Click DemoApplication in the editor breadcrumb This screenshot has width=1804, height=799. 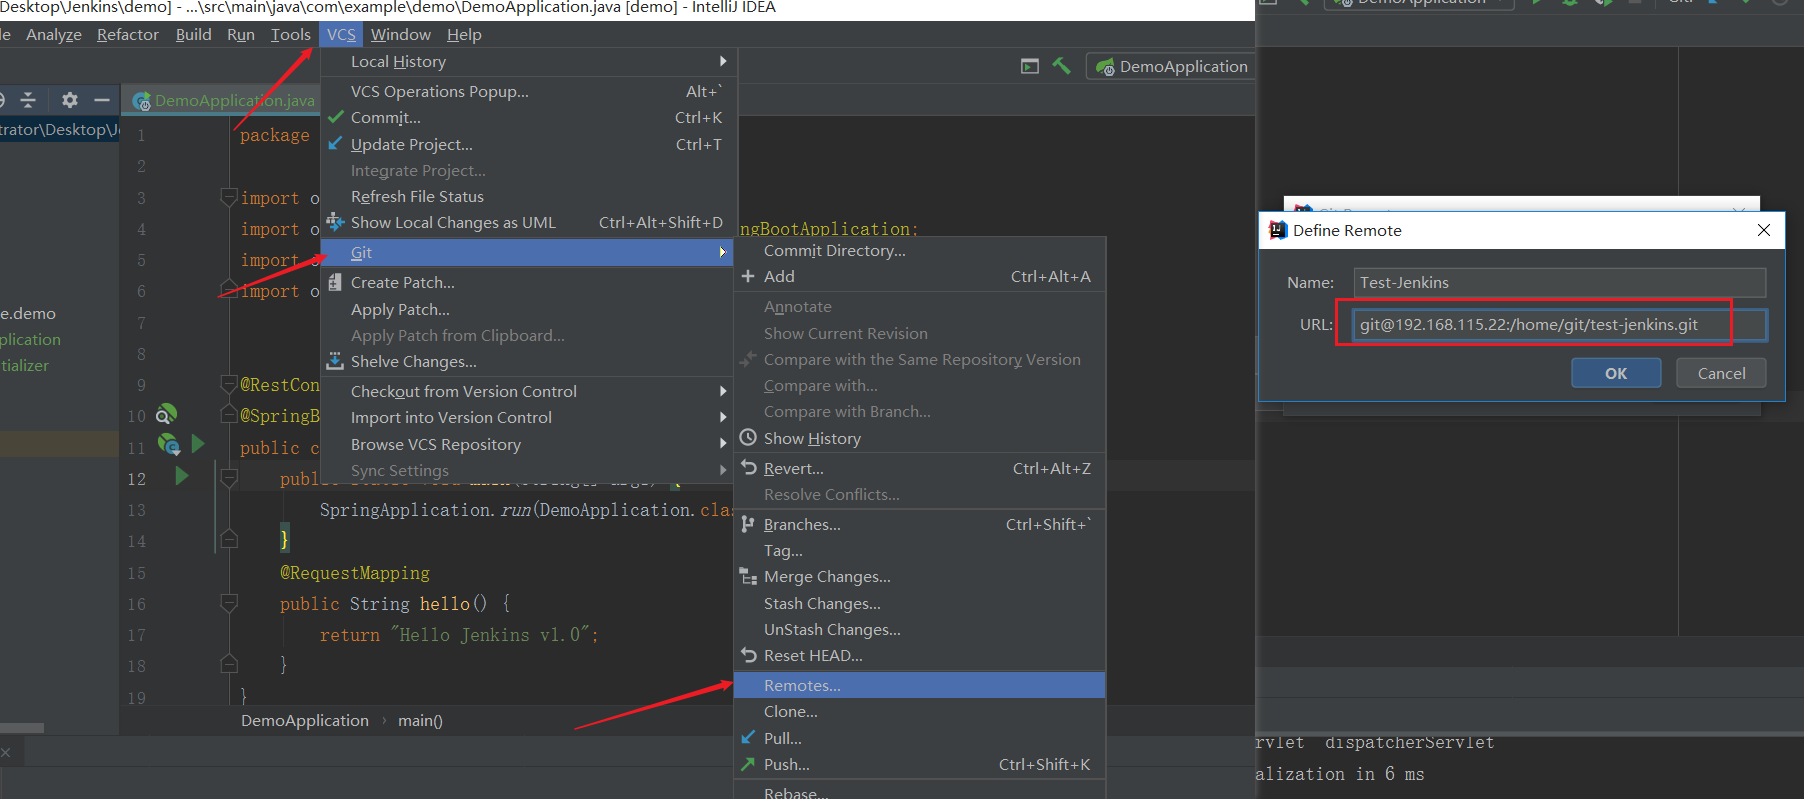tap(305, 721)
